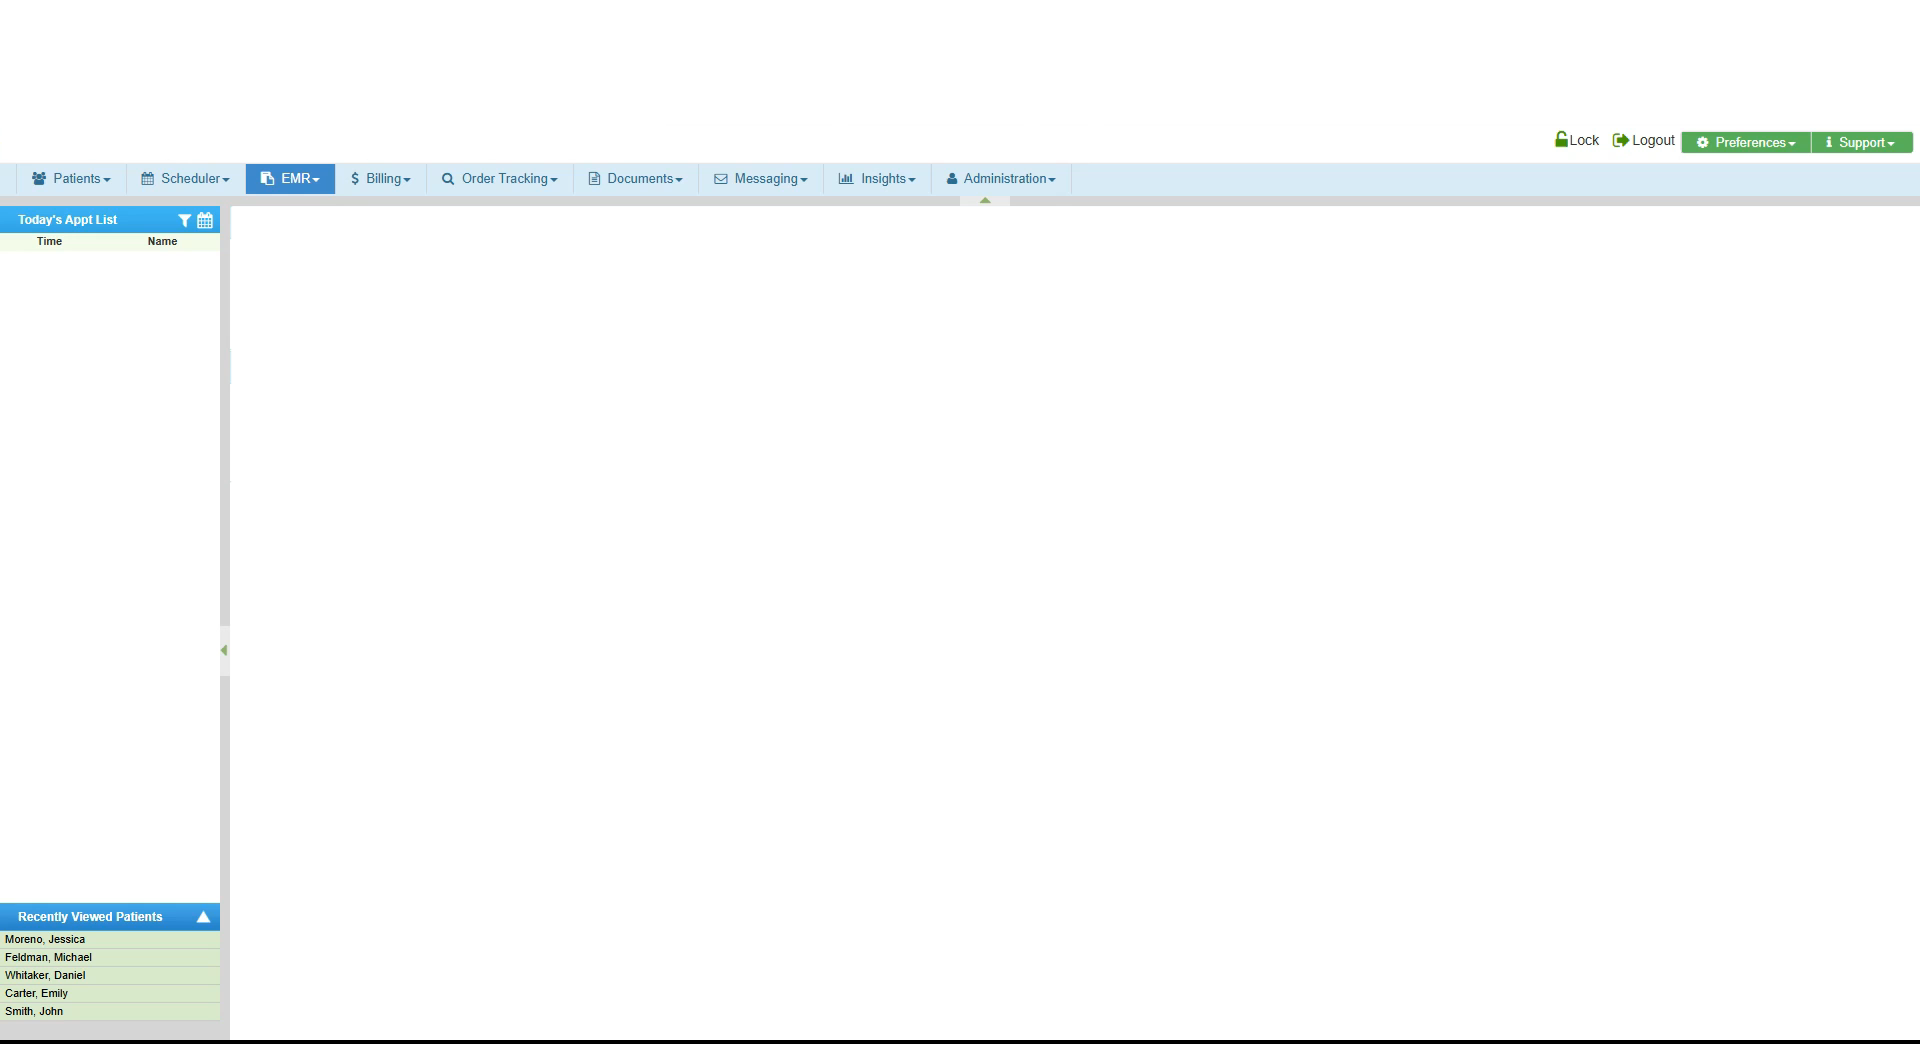Screen dimensions: 1920x1044
Task: Open the appointment list calendar icon
Action: [205, 220]
